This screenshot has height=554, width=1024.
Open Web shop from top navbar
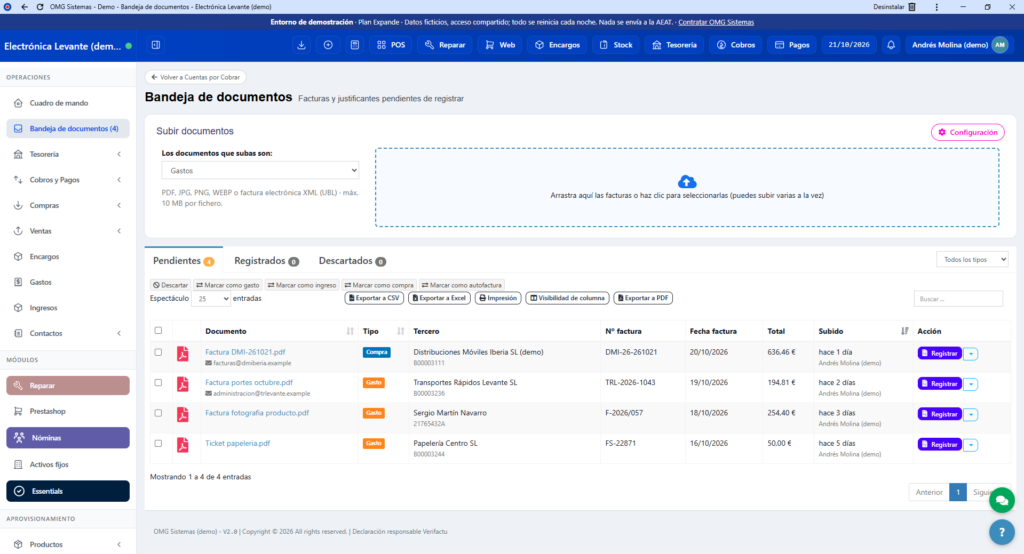click(500, 45)
